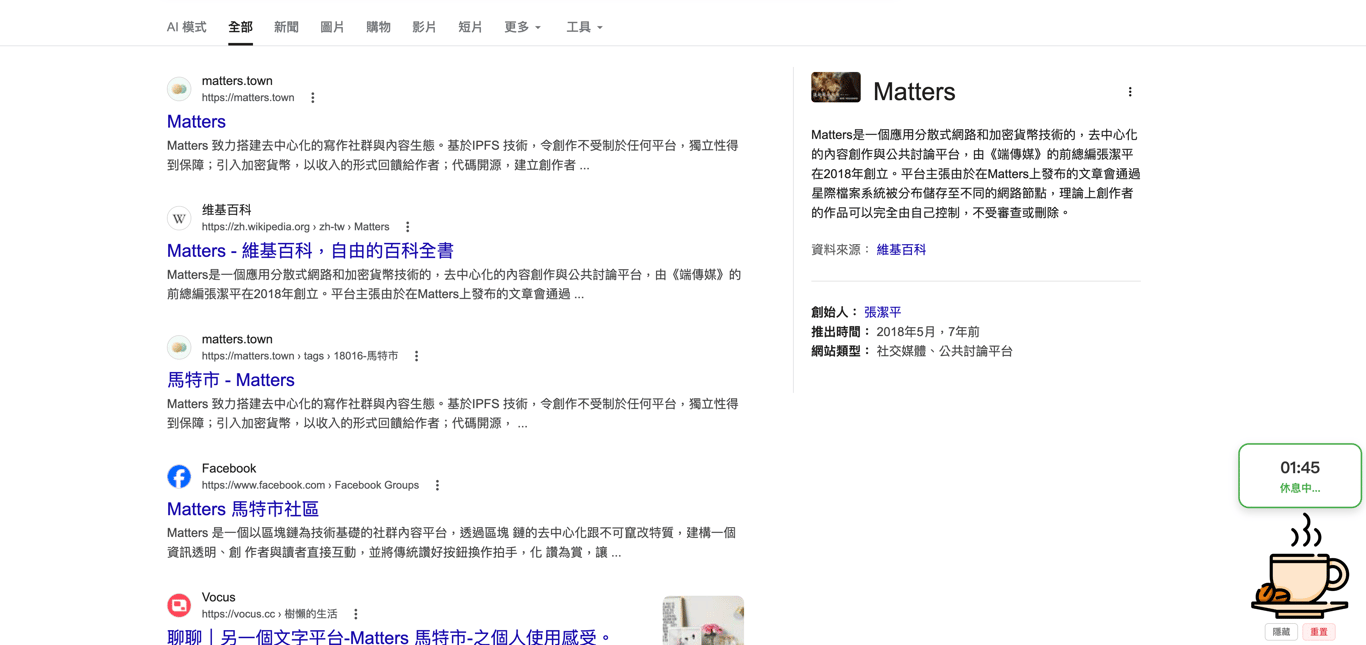Open options menu for Facebook Groups result

437,485
